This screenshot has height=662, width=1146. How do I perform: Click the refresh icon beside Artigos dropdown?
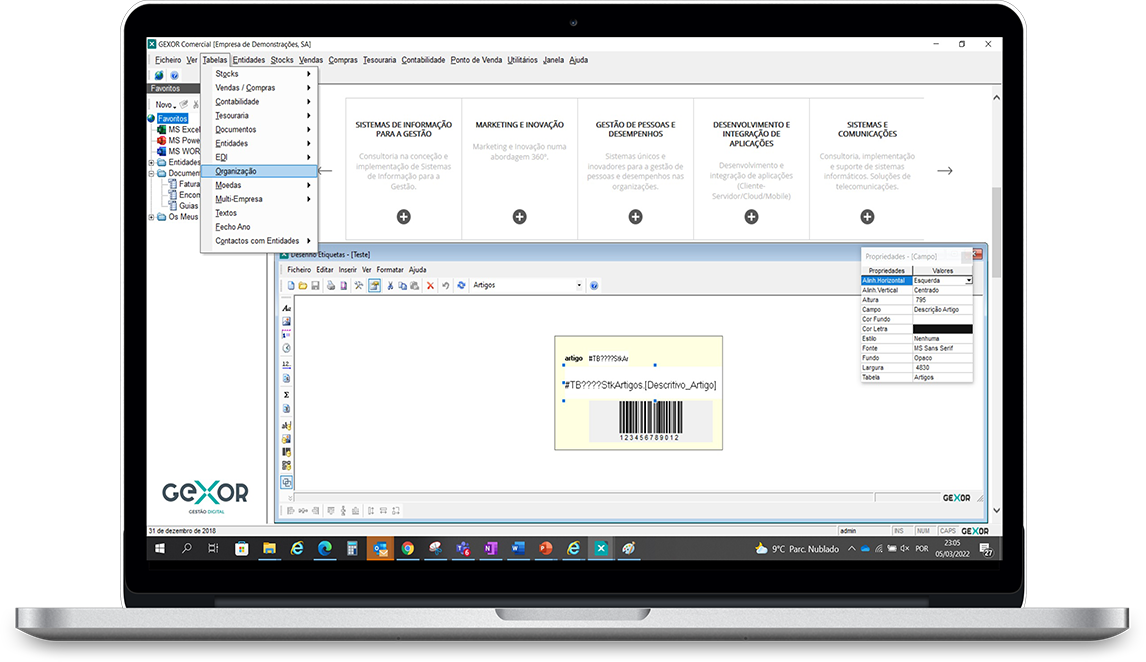click(461, 285)
